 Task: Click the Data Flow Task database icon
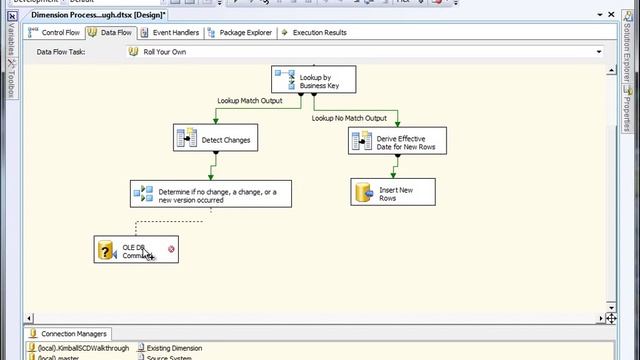pyautogui.click(x=133, y=52)
